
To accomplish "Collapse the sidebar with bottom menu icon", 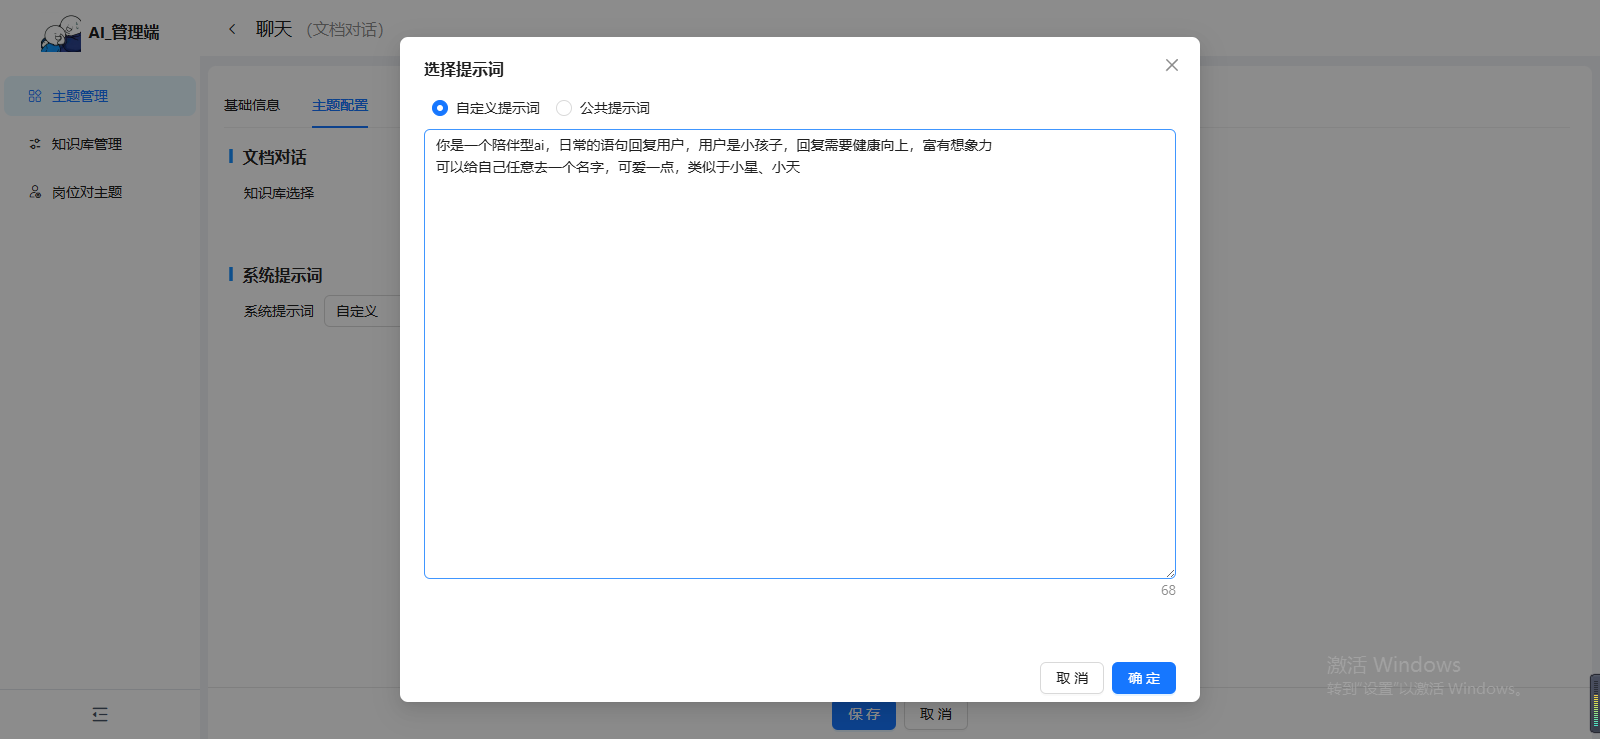I will click(100, 714).
